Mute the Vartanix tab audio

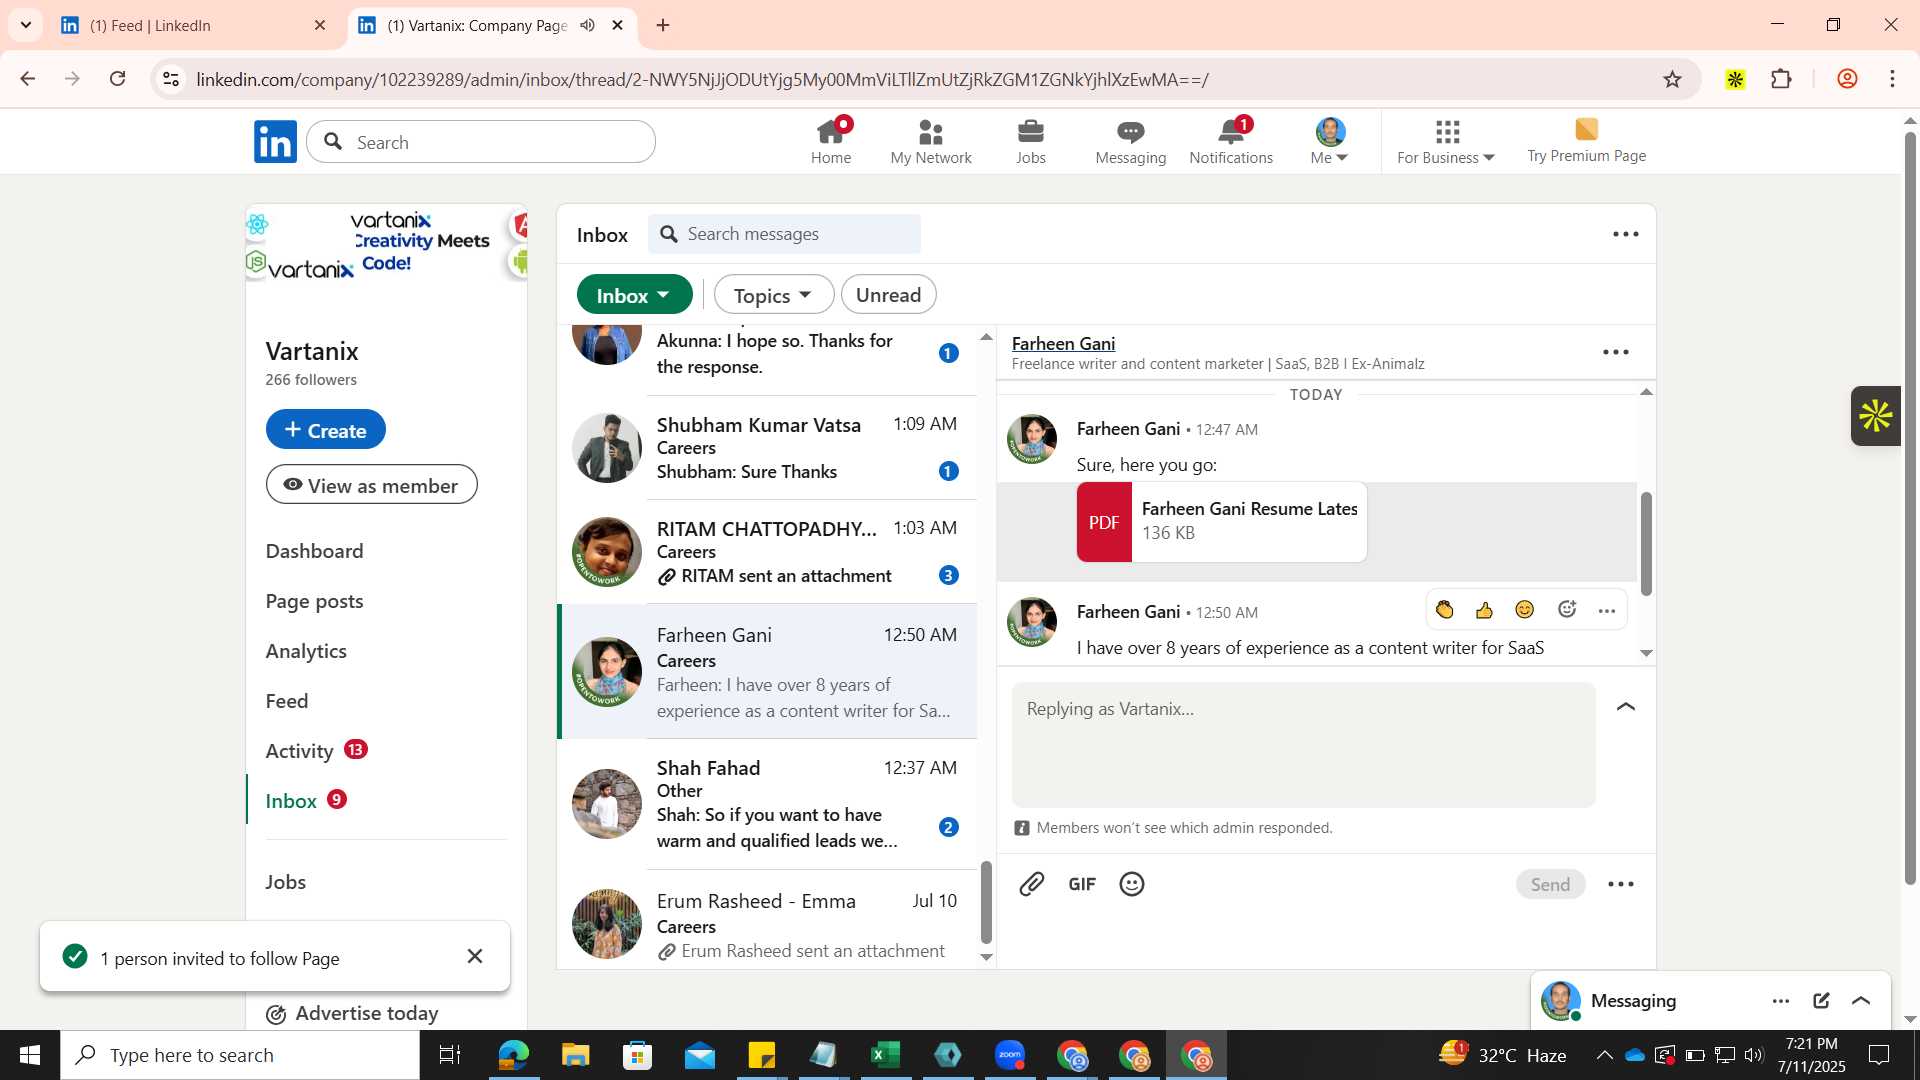tap(588, 25)
